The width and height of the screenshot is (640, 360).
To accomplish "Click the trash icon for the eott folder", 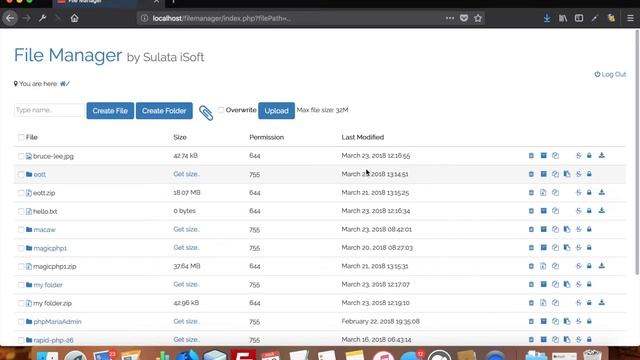I will coord(531,174).
